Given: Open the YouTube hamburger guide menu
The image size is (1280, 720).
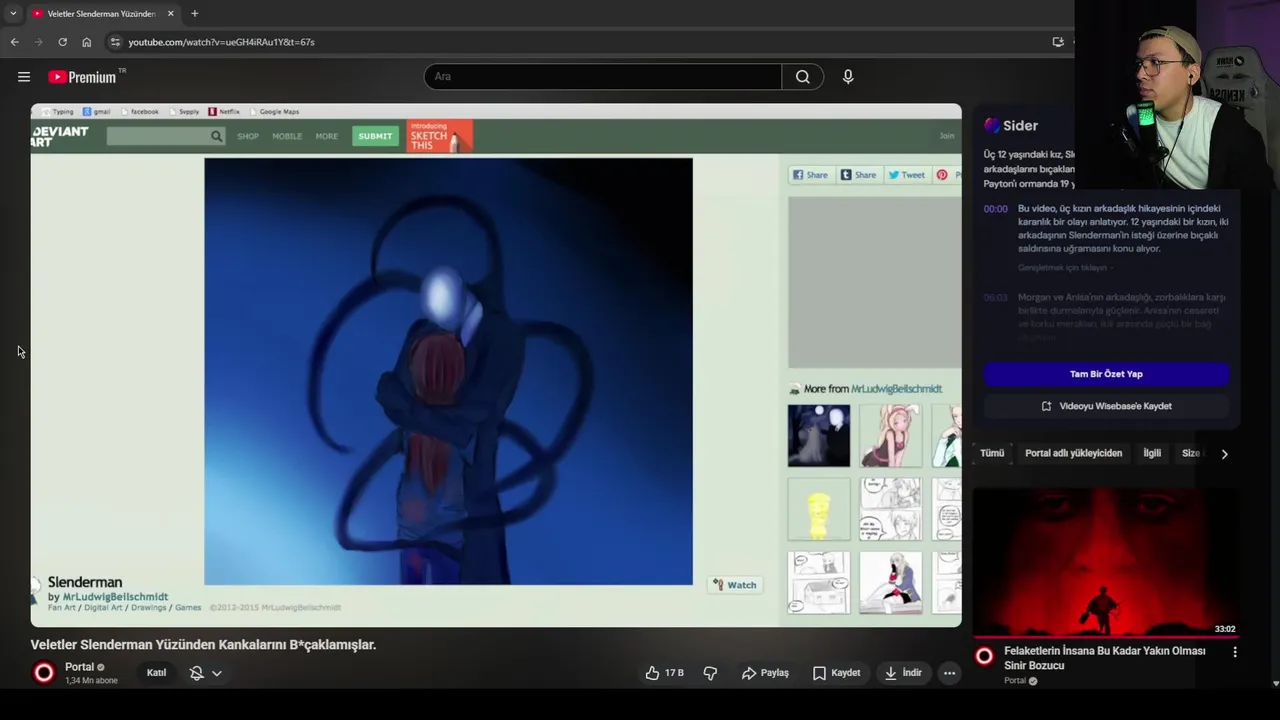Looking at the screenshot, I should click(x=24, y=77).
